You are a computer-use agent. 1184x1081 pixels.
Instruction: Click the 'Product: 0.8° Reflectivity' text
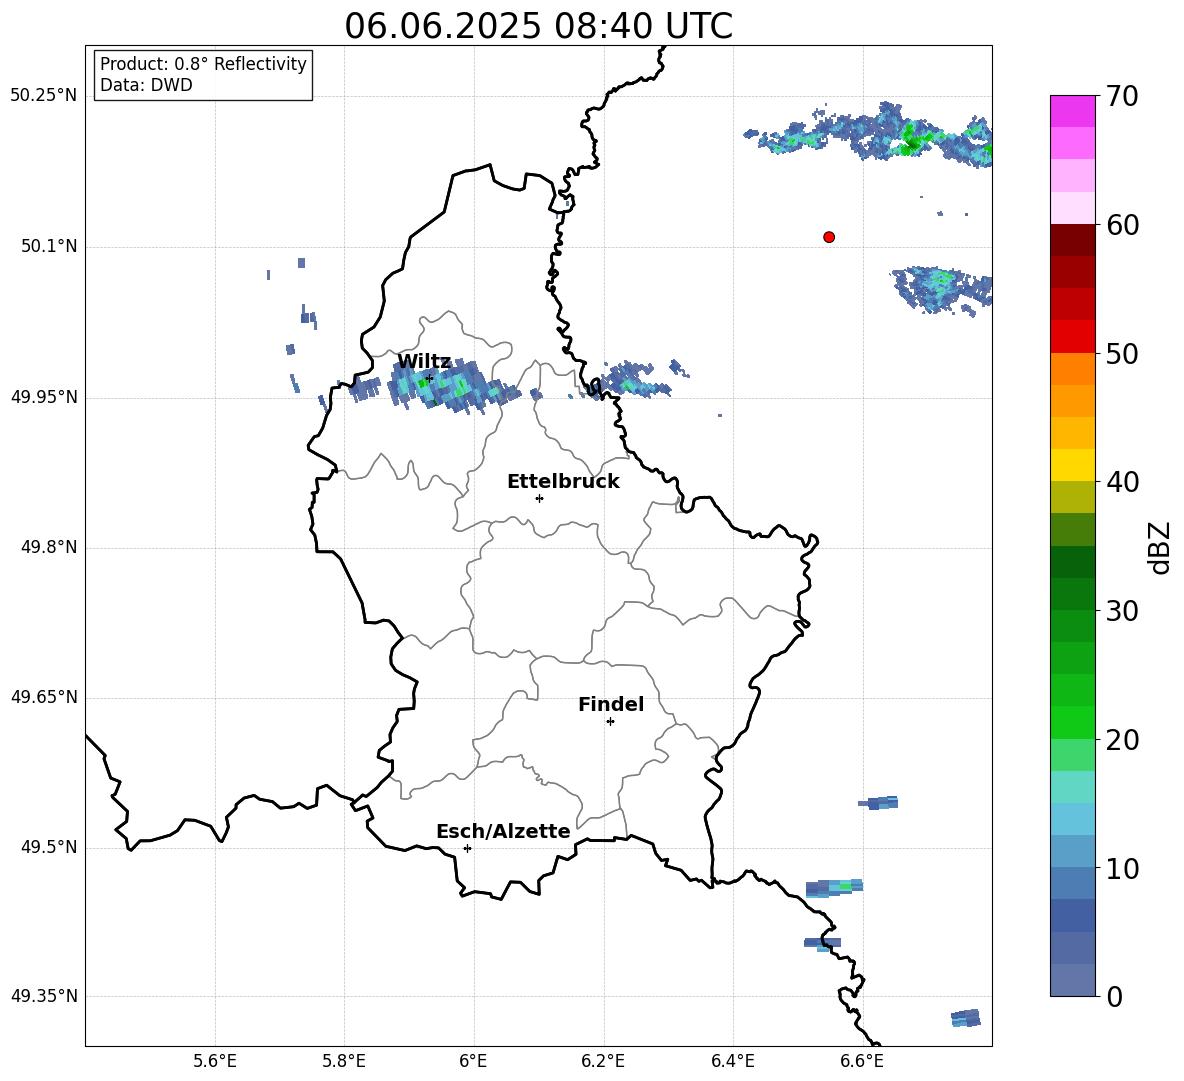pyautogui.click(x=203, y=64)
